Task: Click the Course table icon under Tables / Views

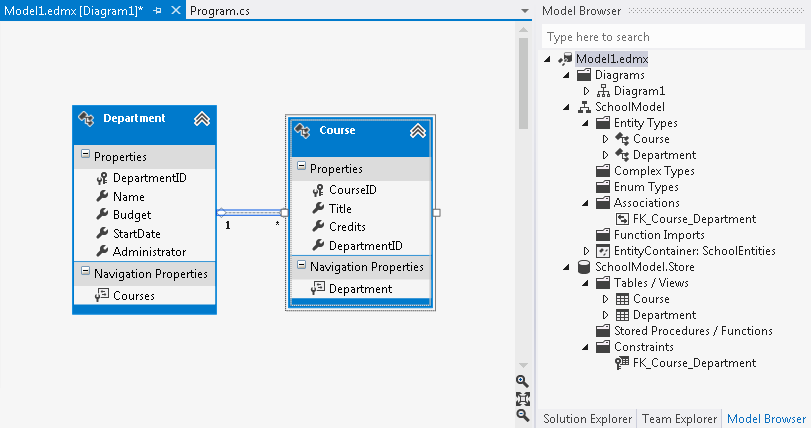Action: 622,299
